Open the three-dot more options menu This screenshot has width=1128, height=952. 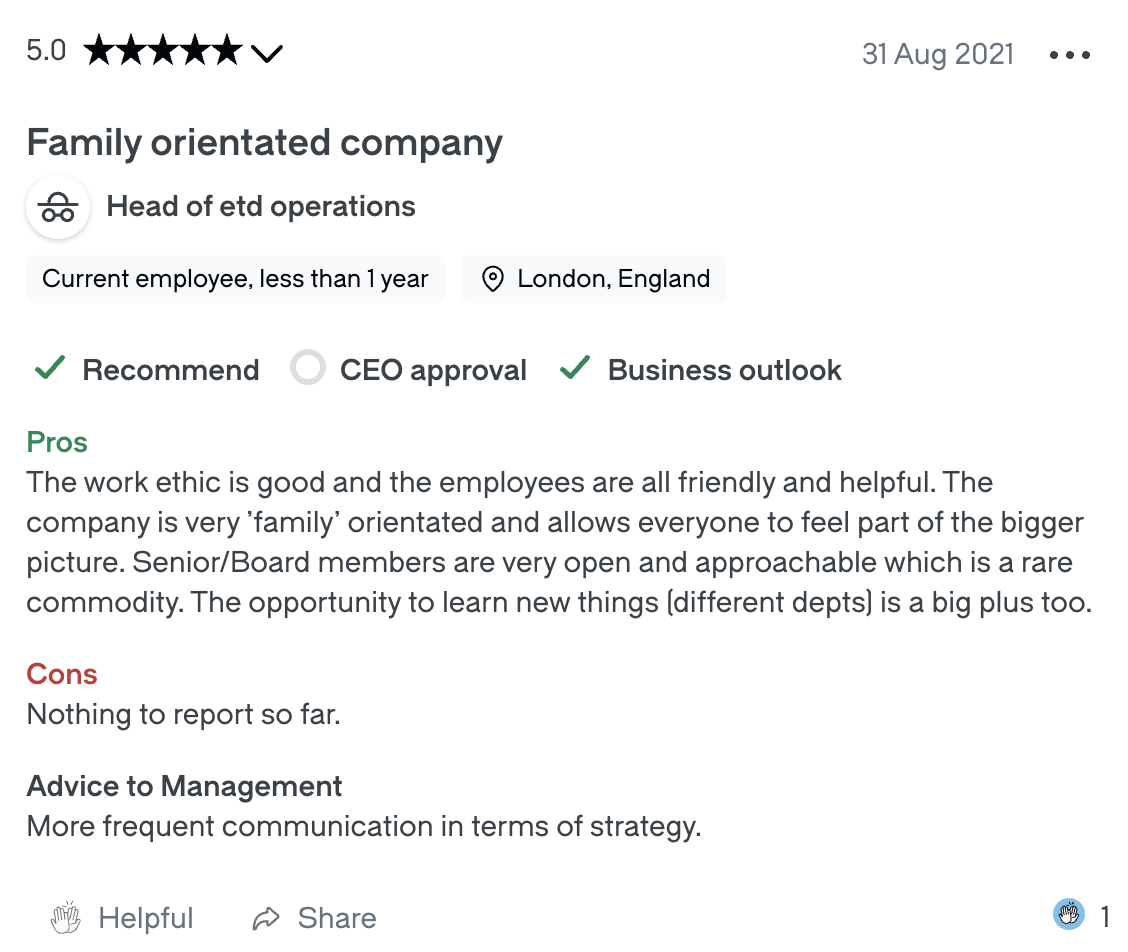pyautogui.click(x=1069, y=55)
